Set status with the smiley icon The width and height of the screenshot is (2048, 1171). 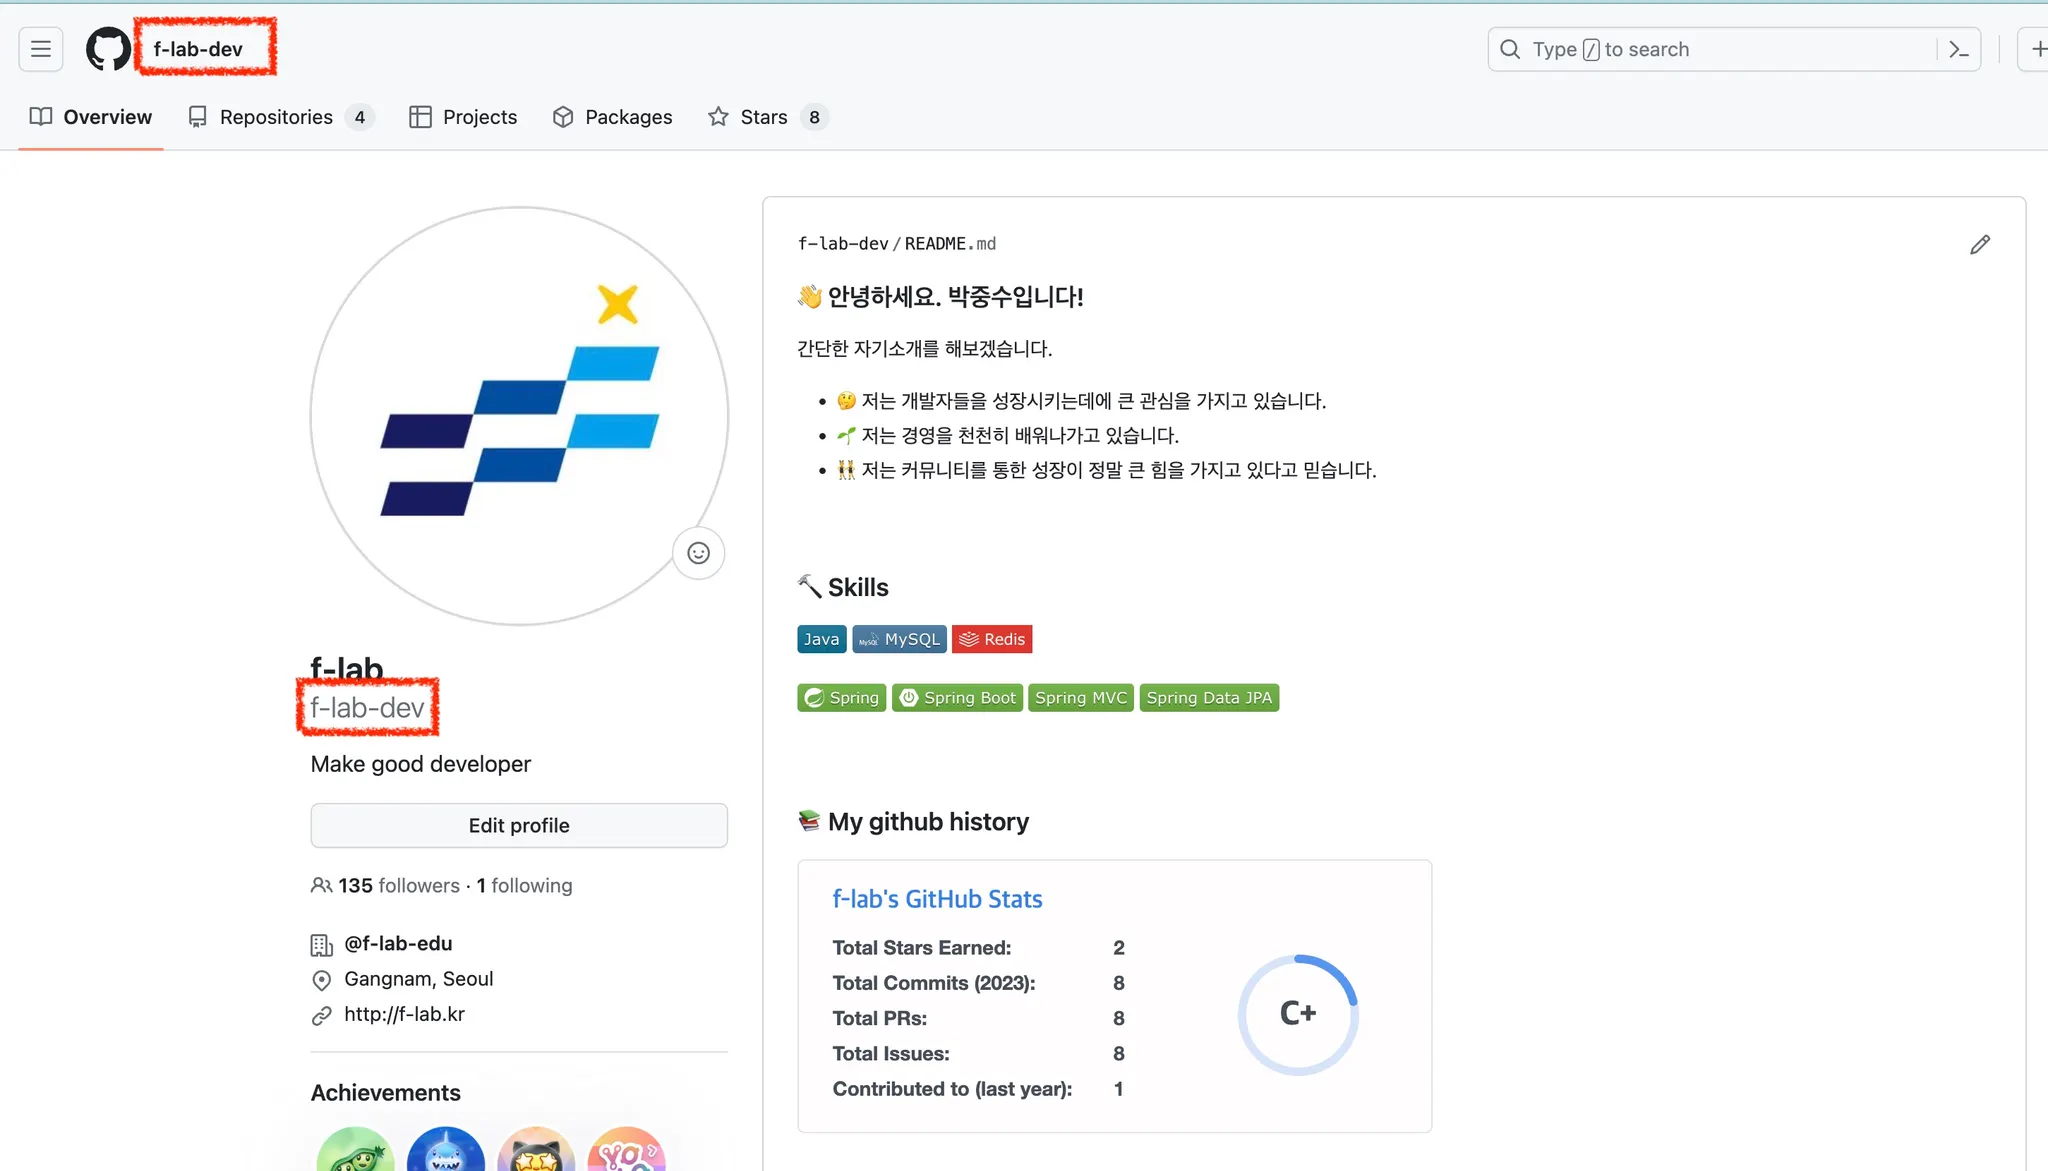698,553
